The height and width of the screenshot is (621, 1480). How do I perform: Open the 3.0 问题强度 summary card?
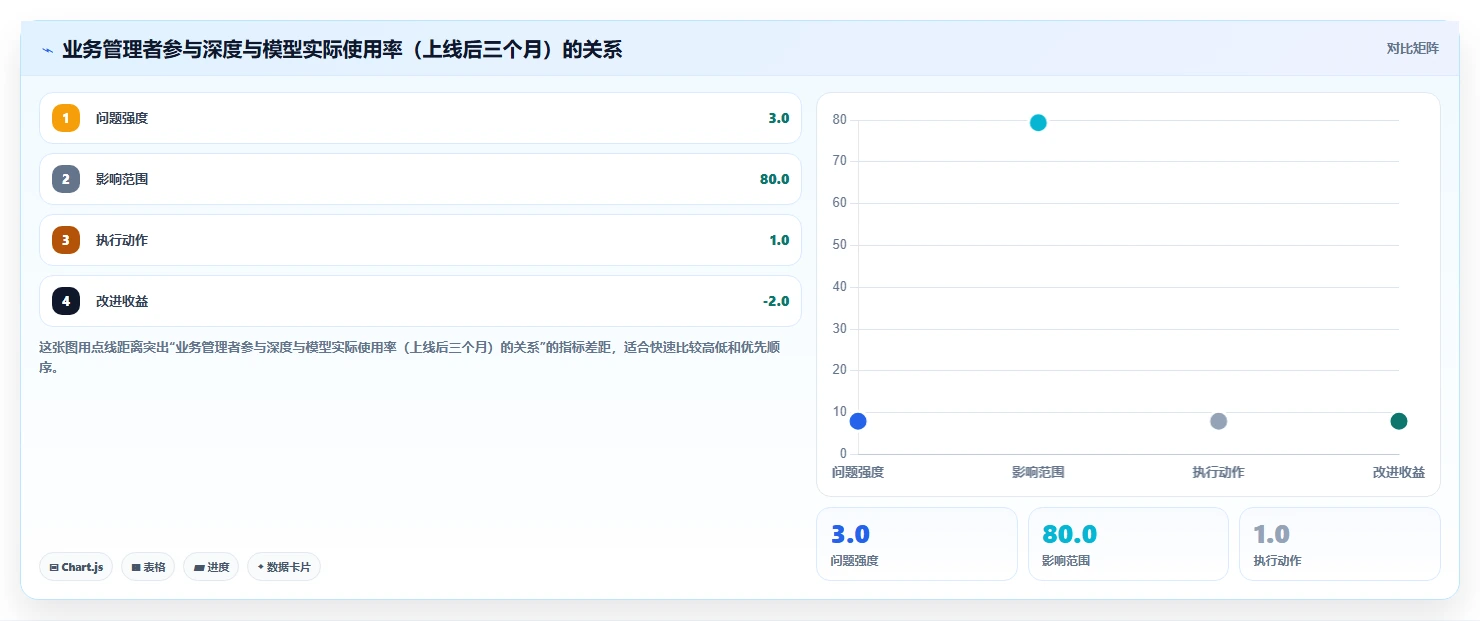point(917,544)
